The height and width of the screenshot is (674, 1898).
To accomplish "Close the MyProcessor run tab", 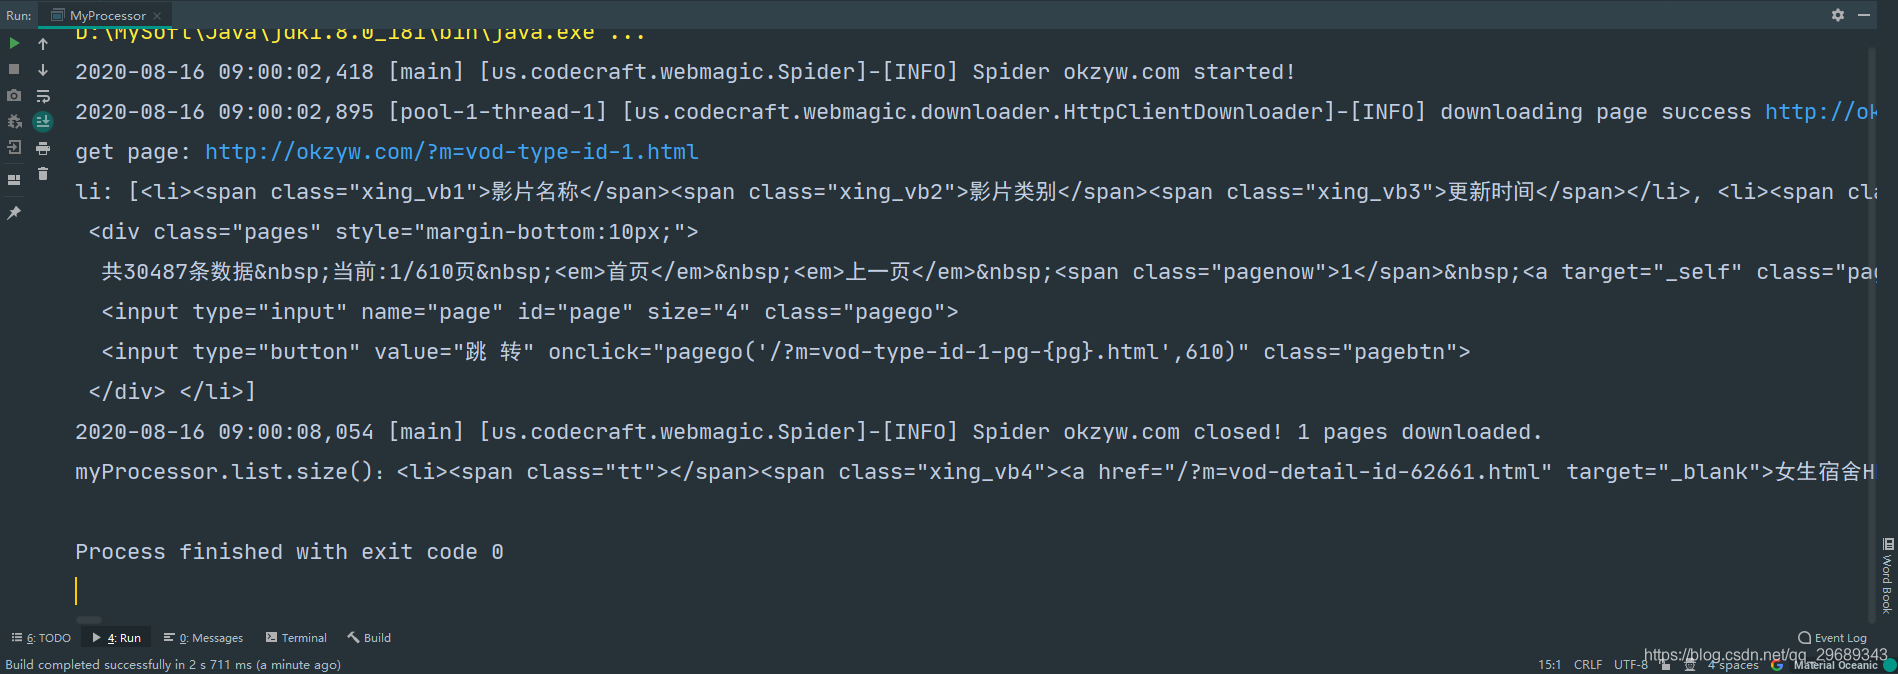I will pyautogui.click(x=157, y=16).
